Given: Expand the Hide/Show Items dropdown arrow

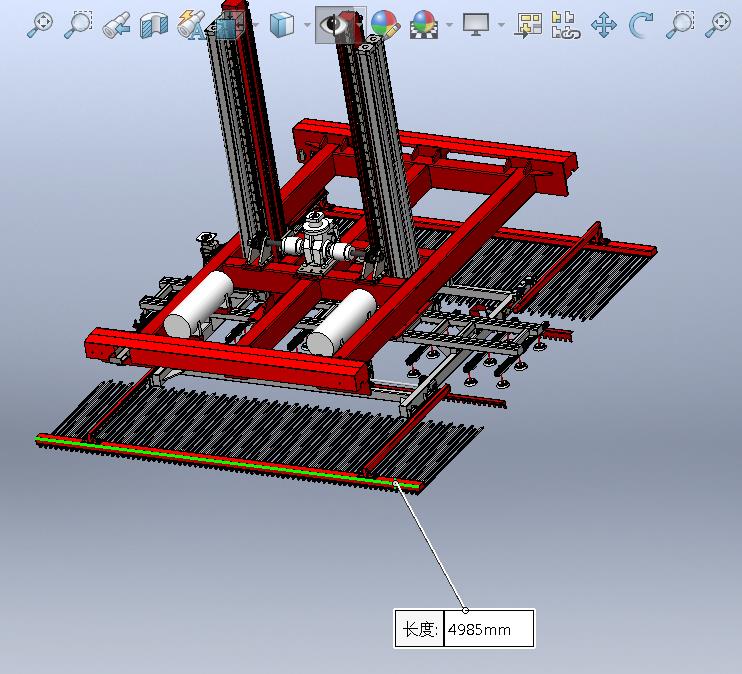Looking at the screenshot, I should [x=361, y=25].
